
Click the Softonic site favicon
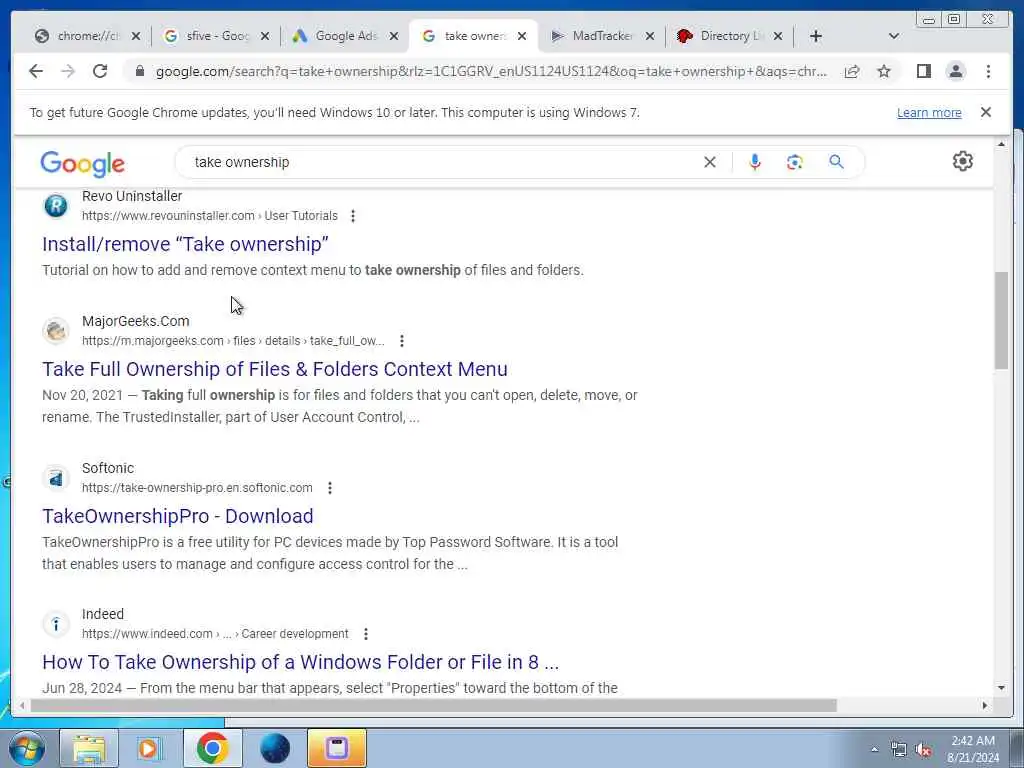tap(56, 478)
